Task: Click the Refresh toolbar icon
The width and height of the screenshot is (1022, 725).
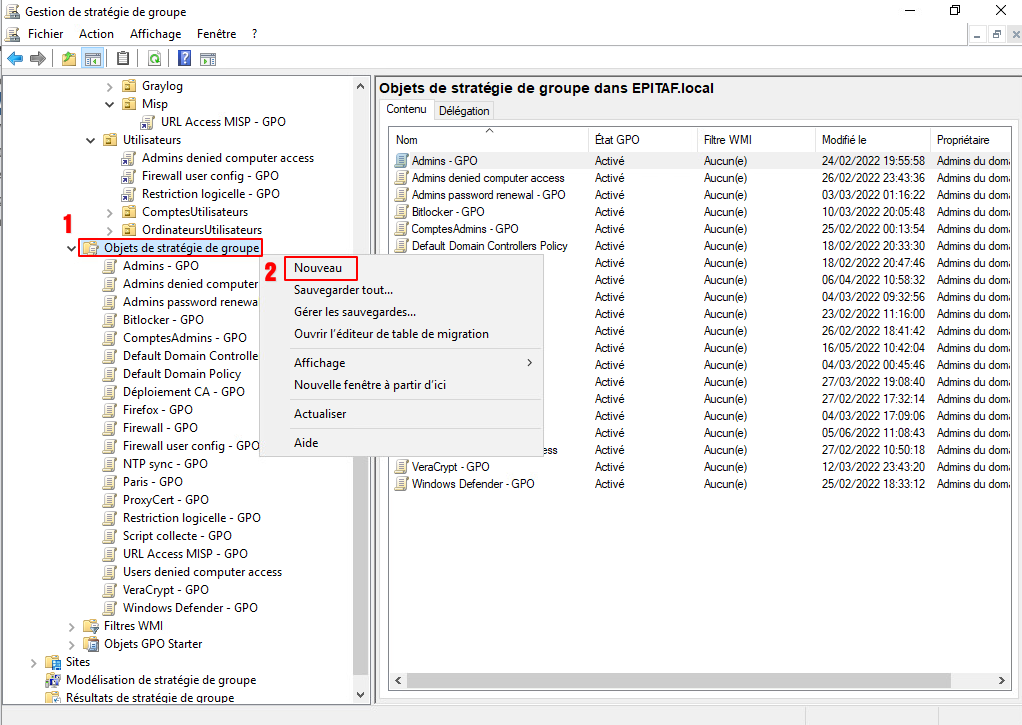Action: click(154, 59)
